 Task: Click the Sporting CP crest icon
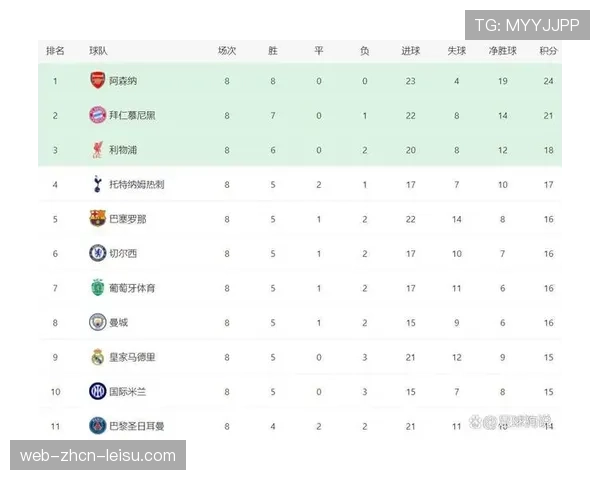coord(97,288)
